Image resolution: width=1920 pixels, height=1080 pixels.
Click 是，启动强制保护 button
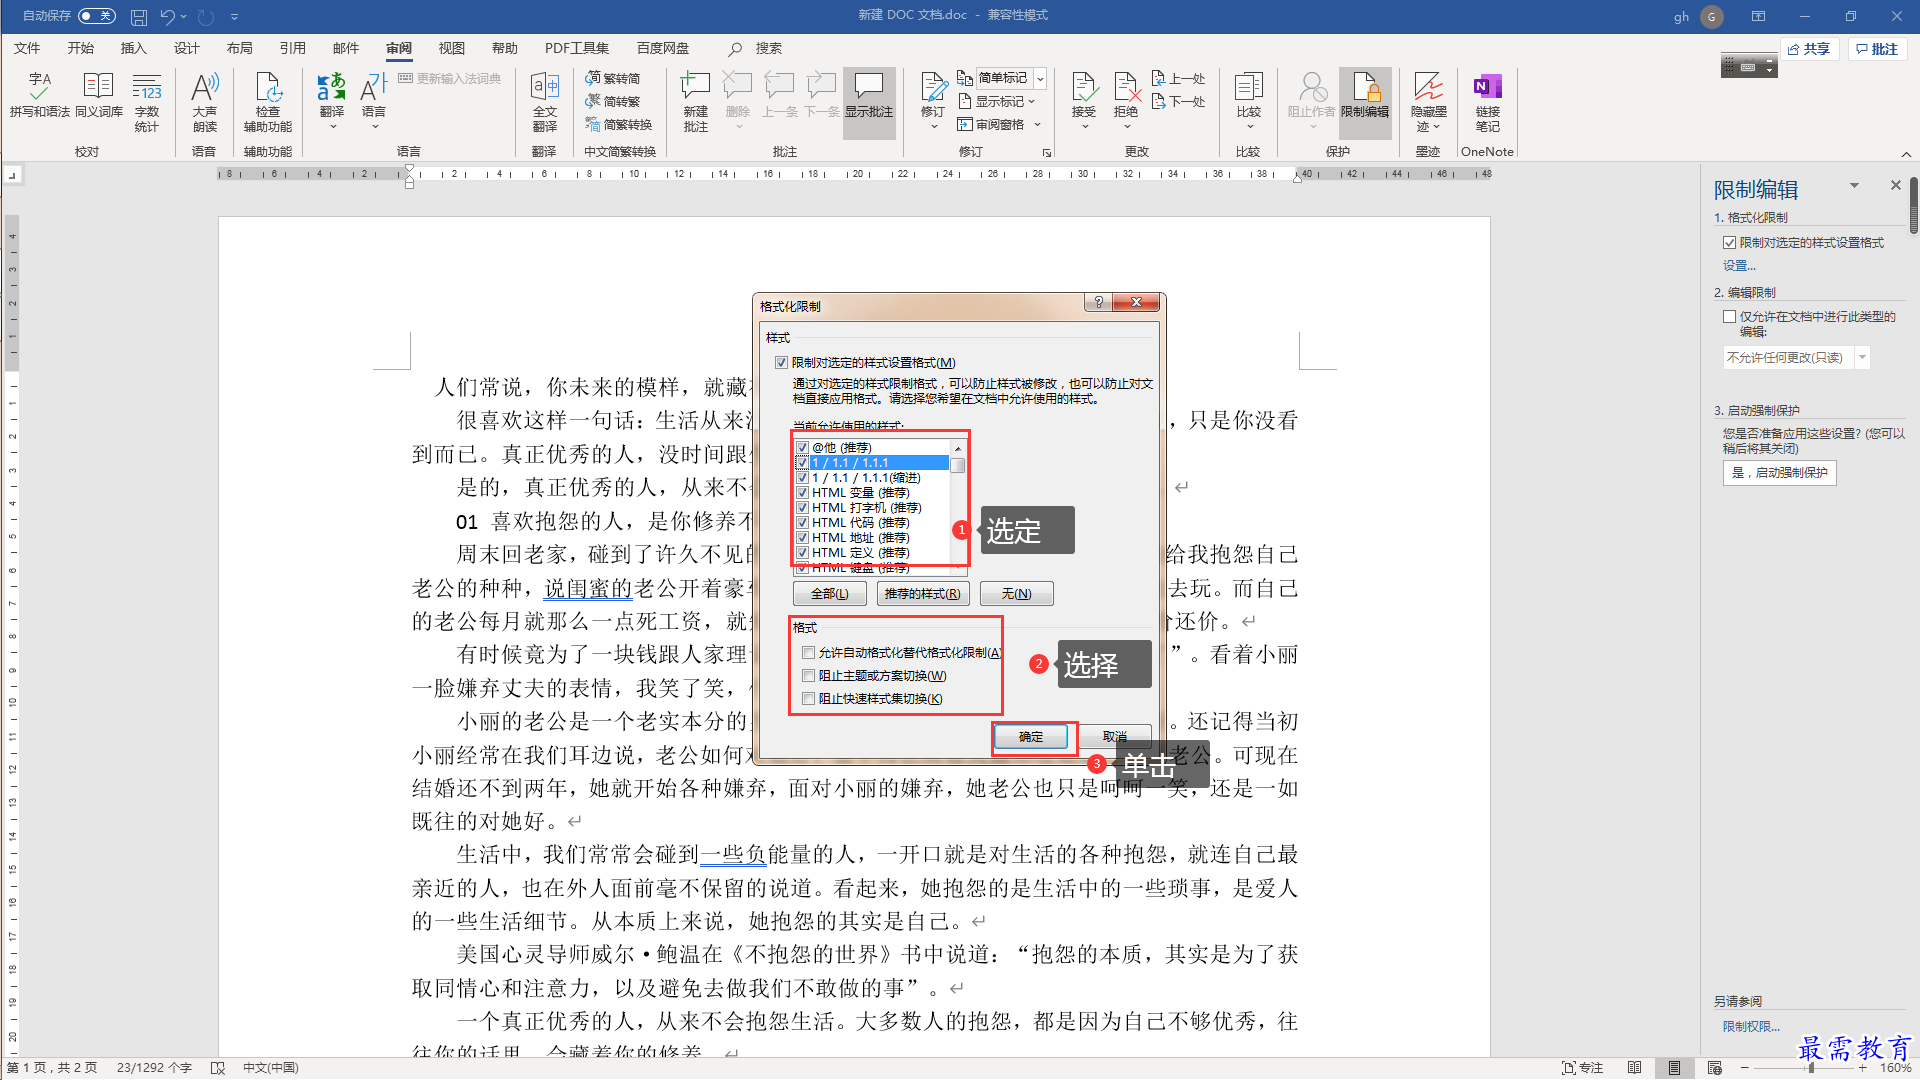pyautogui.click(x=1779, y=473)
